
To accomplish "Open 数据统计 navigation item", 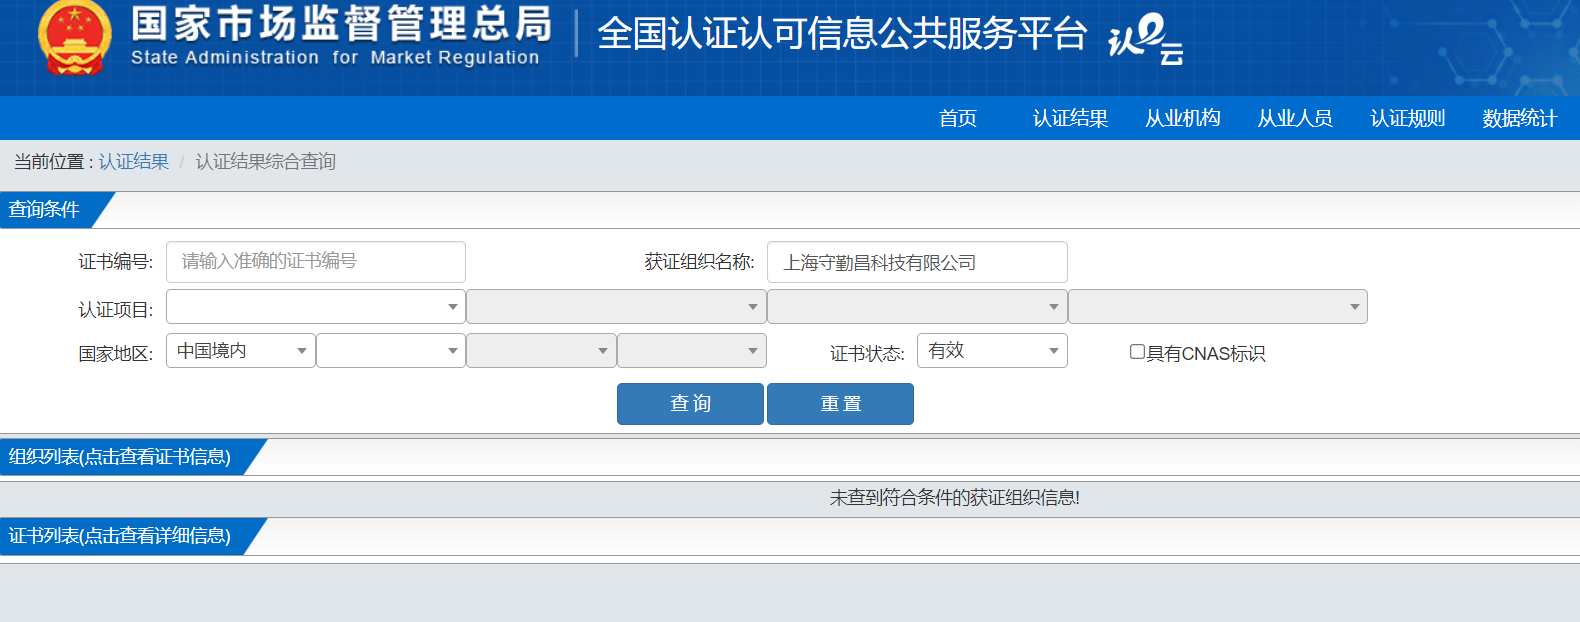I will coord(1519,118).
